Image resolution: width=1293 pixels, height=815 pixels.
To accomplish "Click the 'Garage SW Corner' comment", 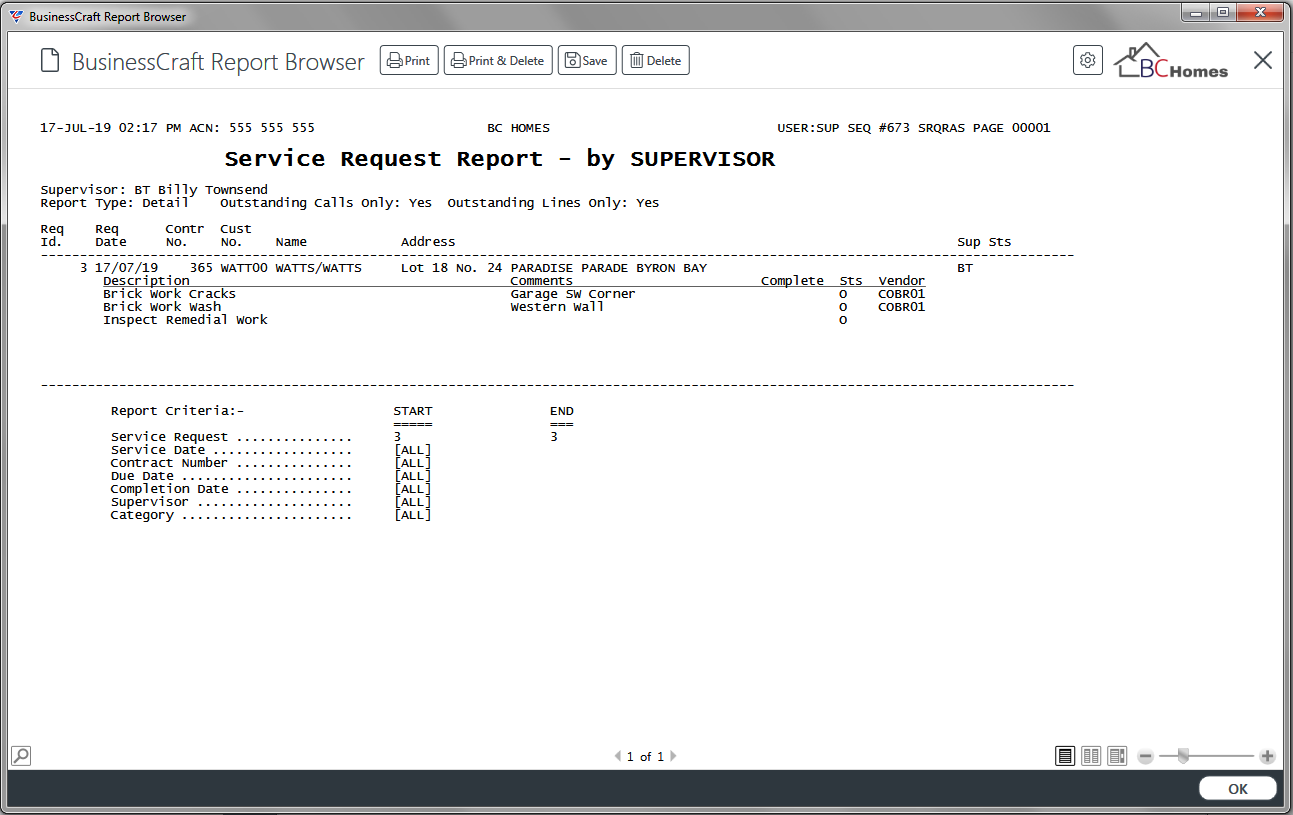I will click(572, 294).
